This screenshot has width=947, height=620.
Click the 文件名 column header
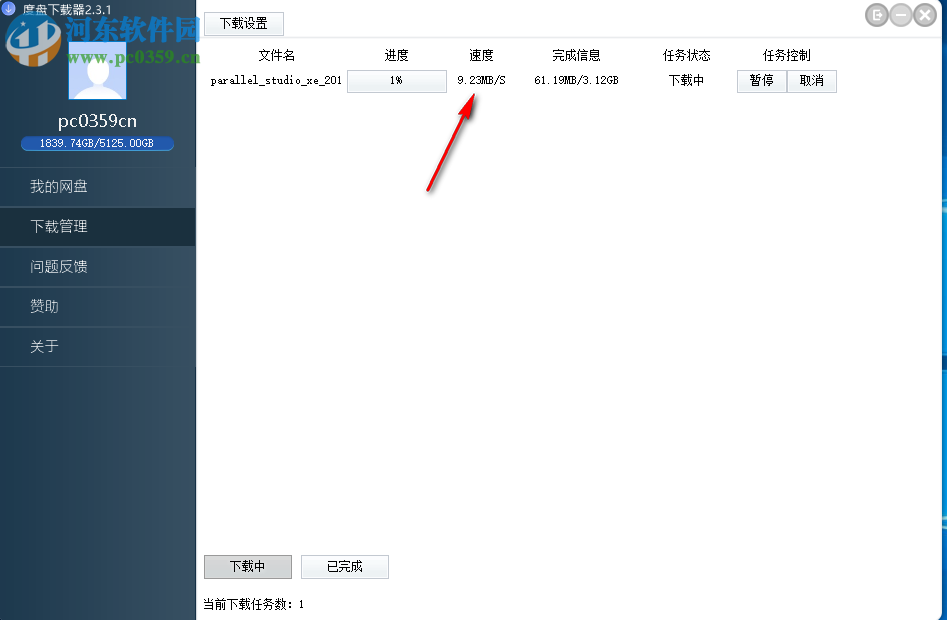(278, 55)
